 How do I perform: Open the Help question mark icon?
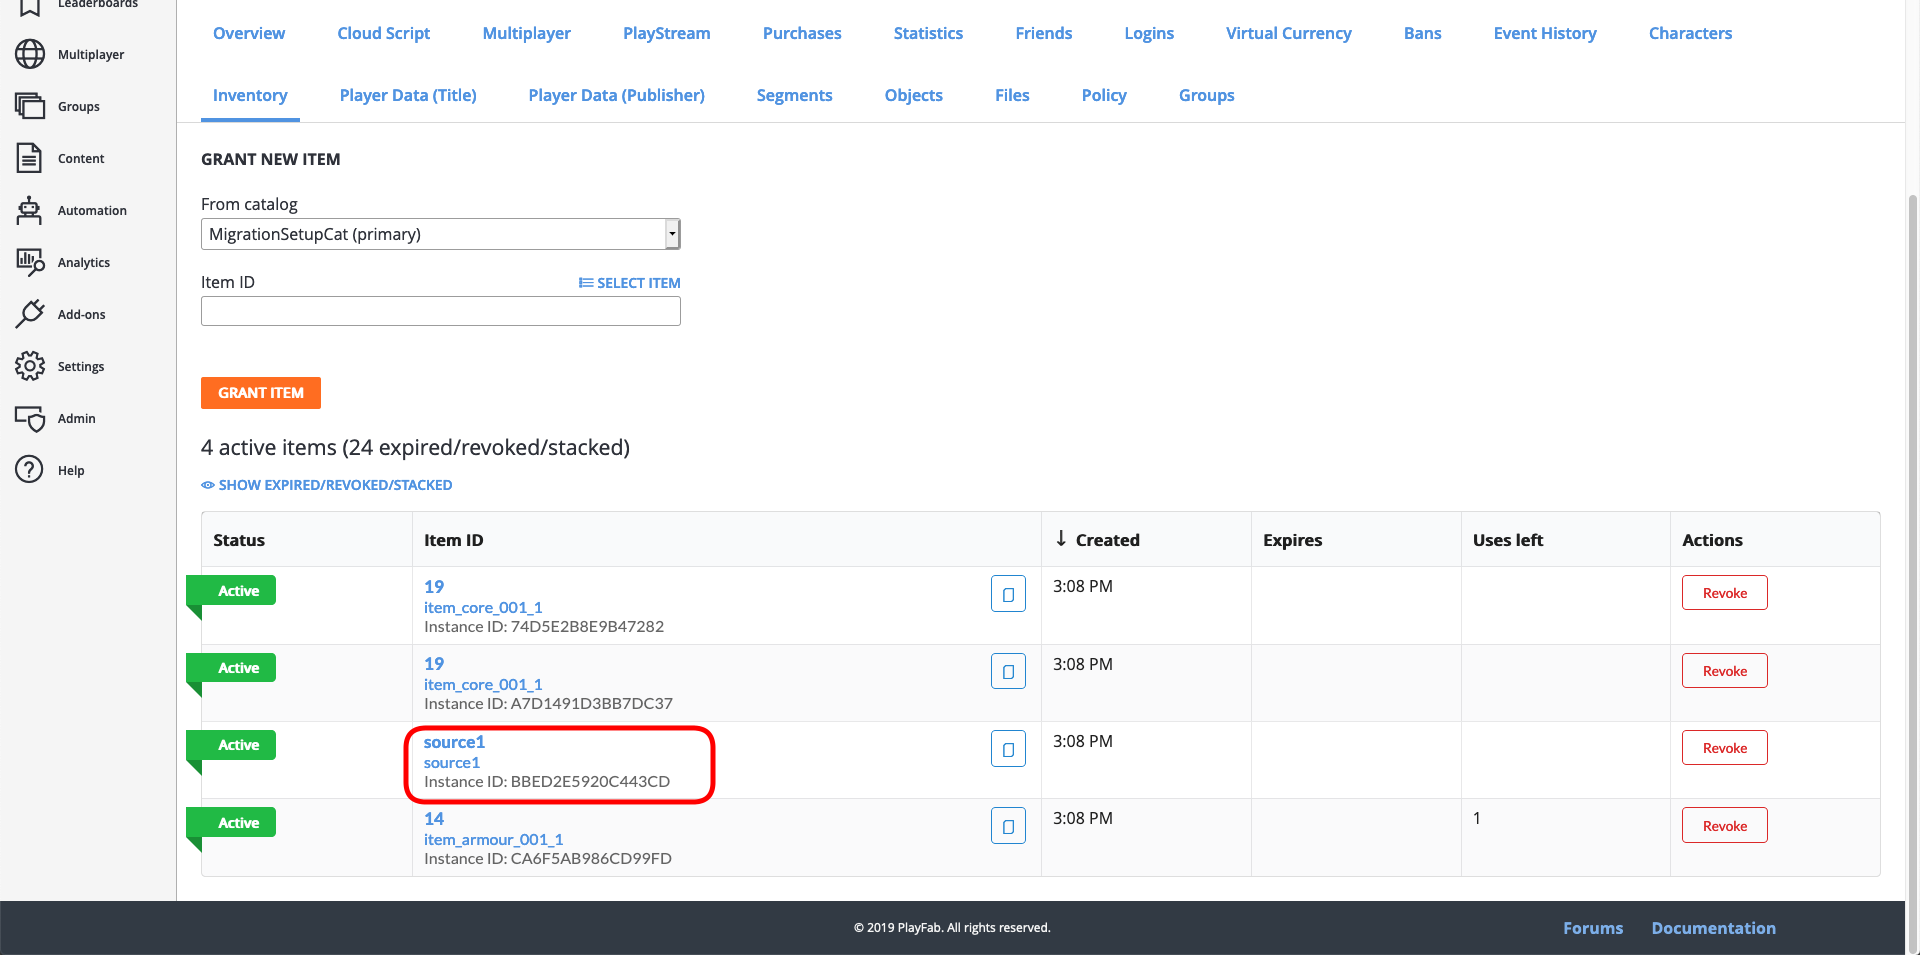click(x=30, y=470)
